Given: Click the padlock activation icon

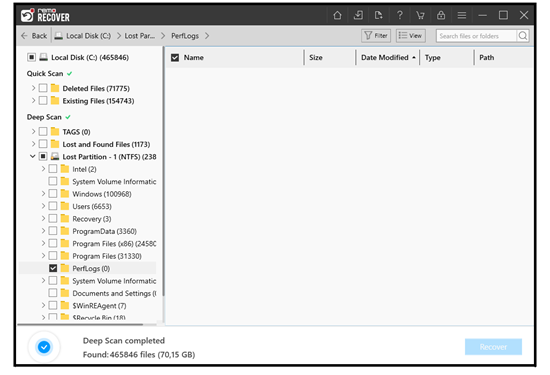Looking at the screenshot, I should tap(441, 15).
